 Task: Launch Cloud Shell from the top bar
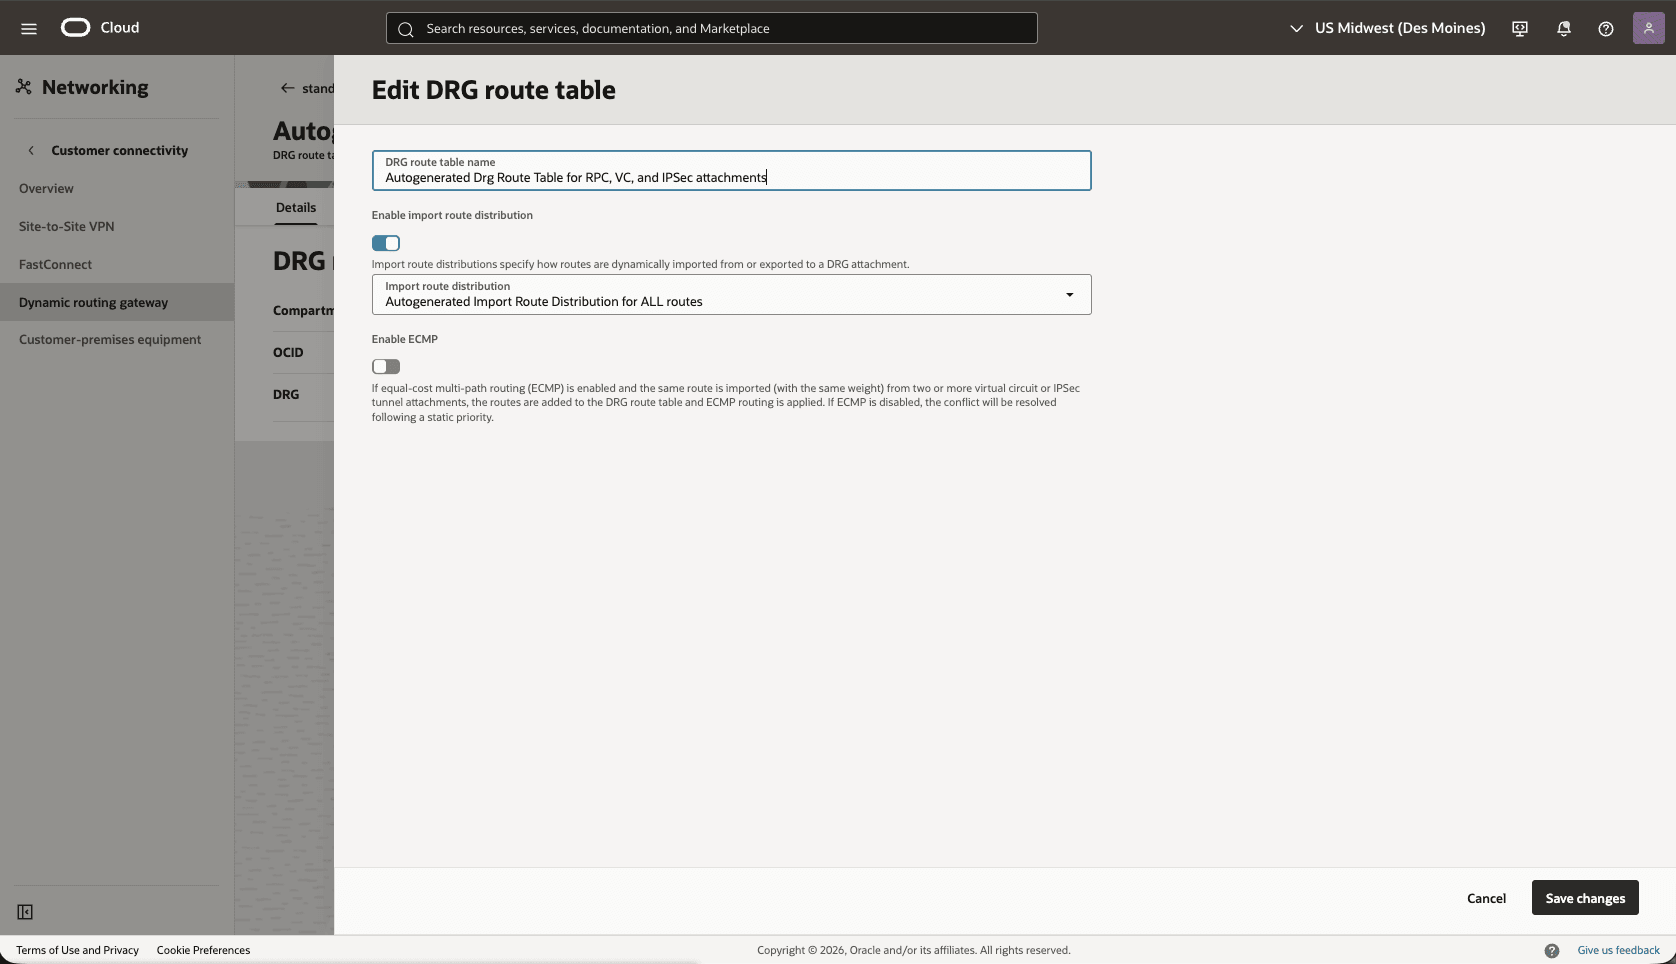point(1519,28)
